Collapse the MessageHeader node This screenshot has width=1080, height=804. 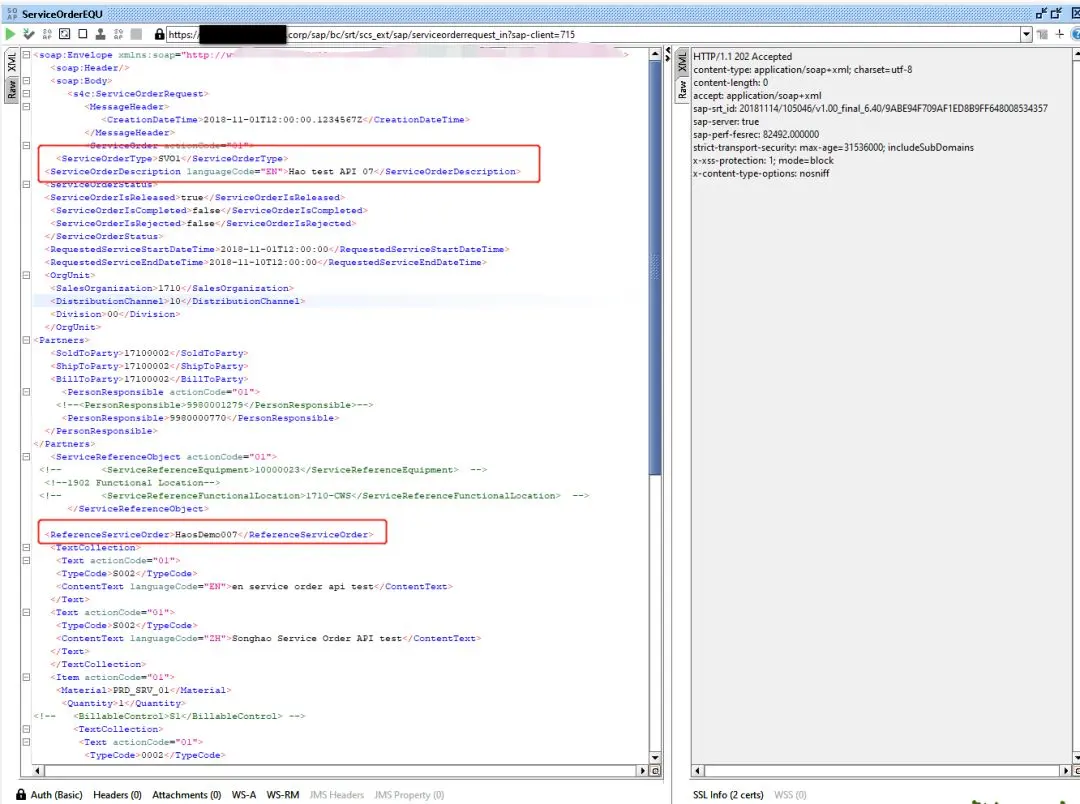pos(26,107)
